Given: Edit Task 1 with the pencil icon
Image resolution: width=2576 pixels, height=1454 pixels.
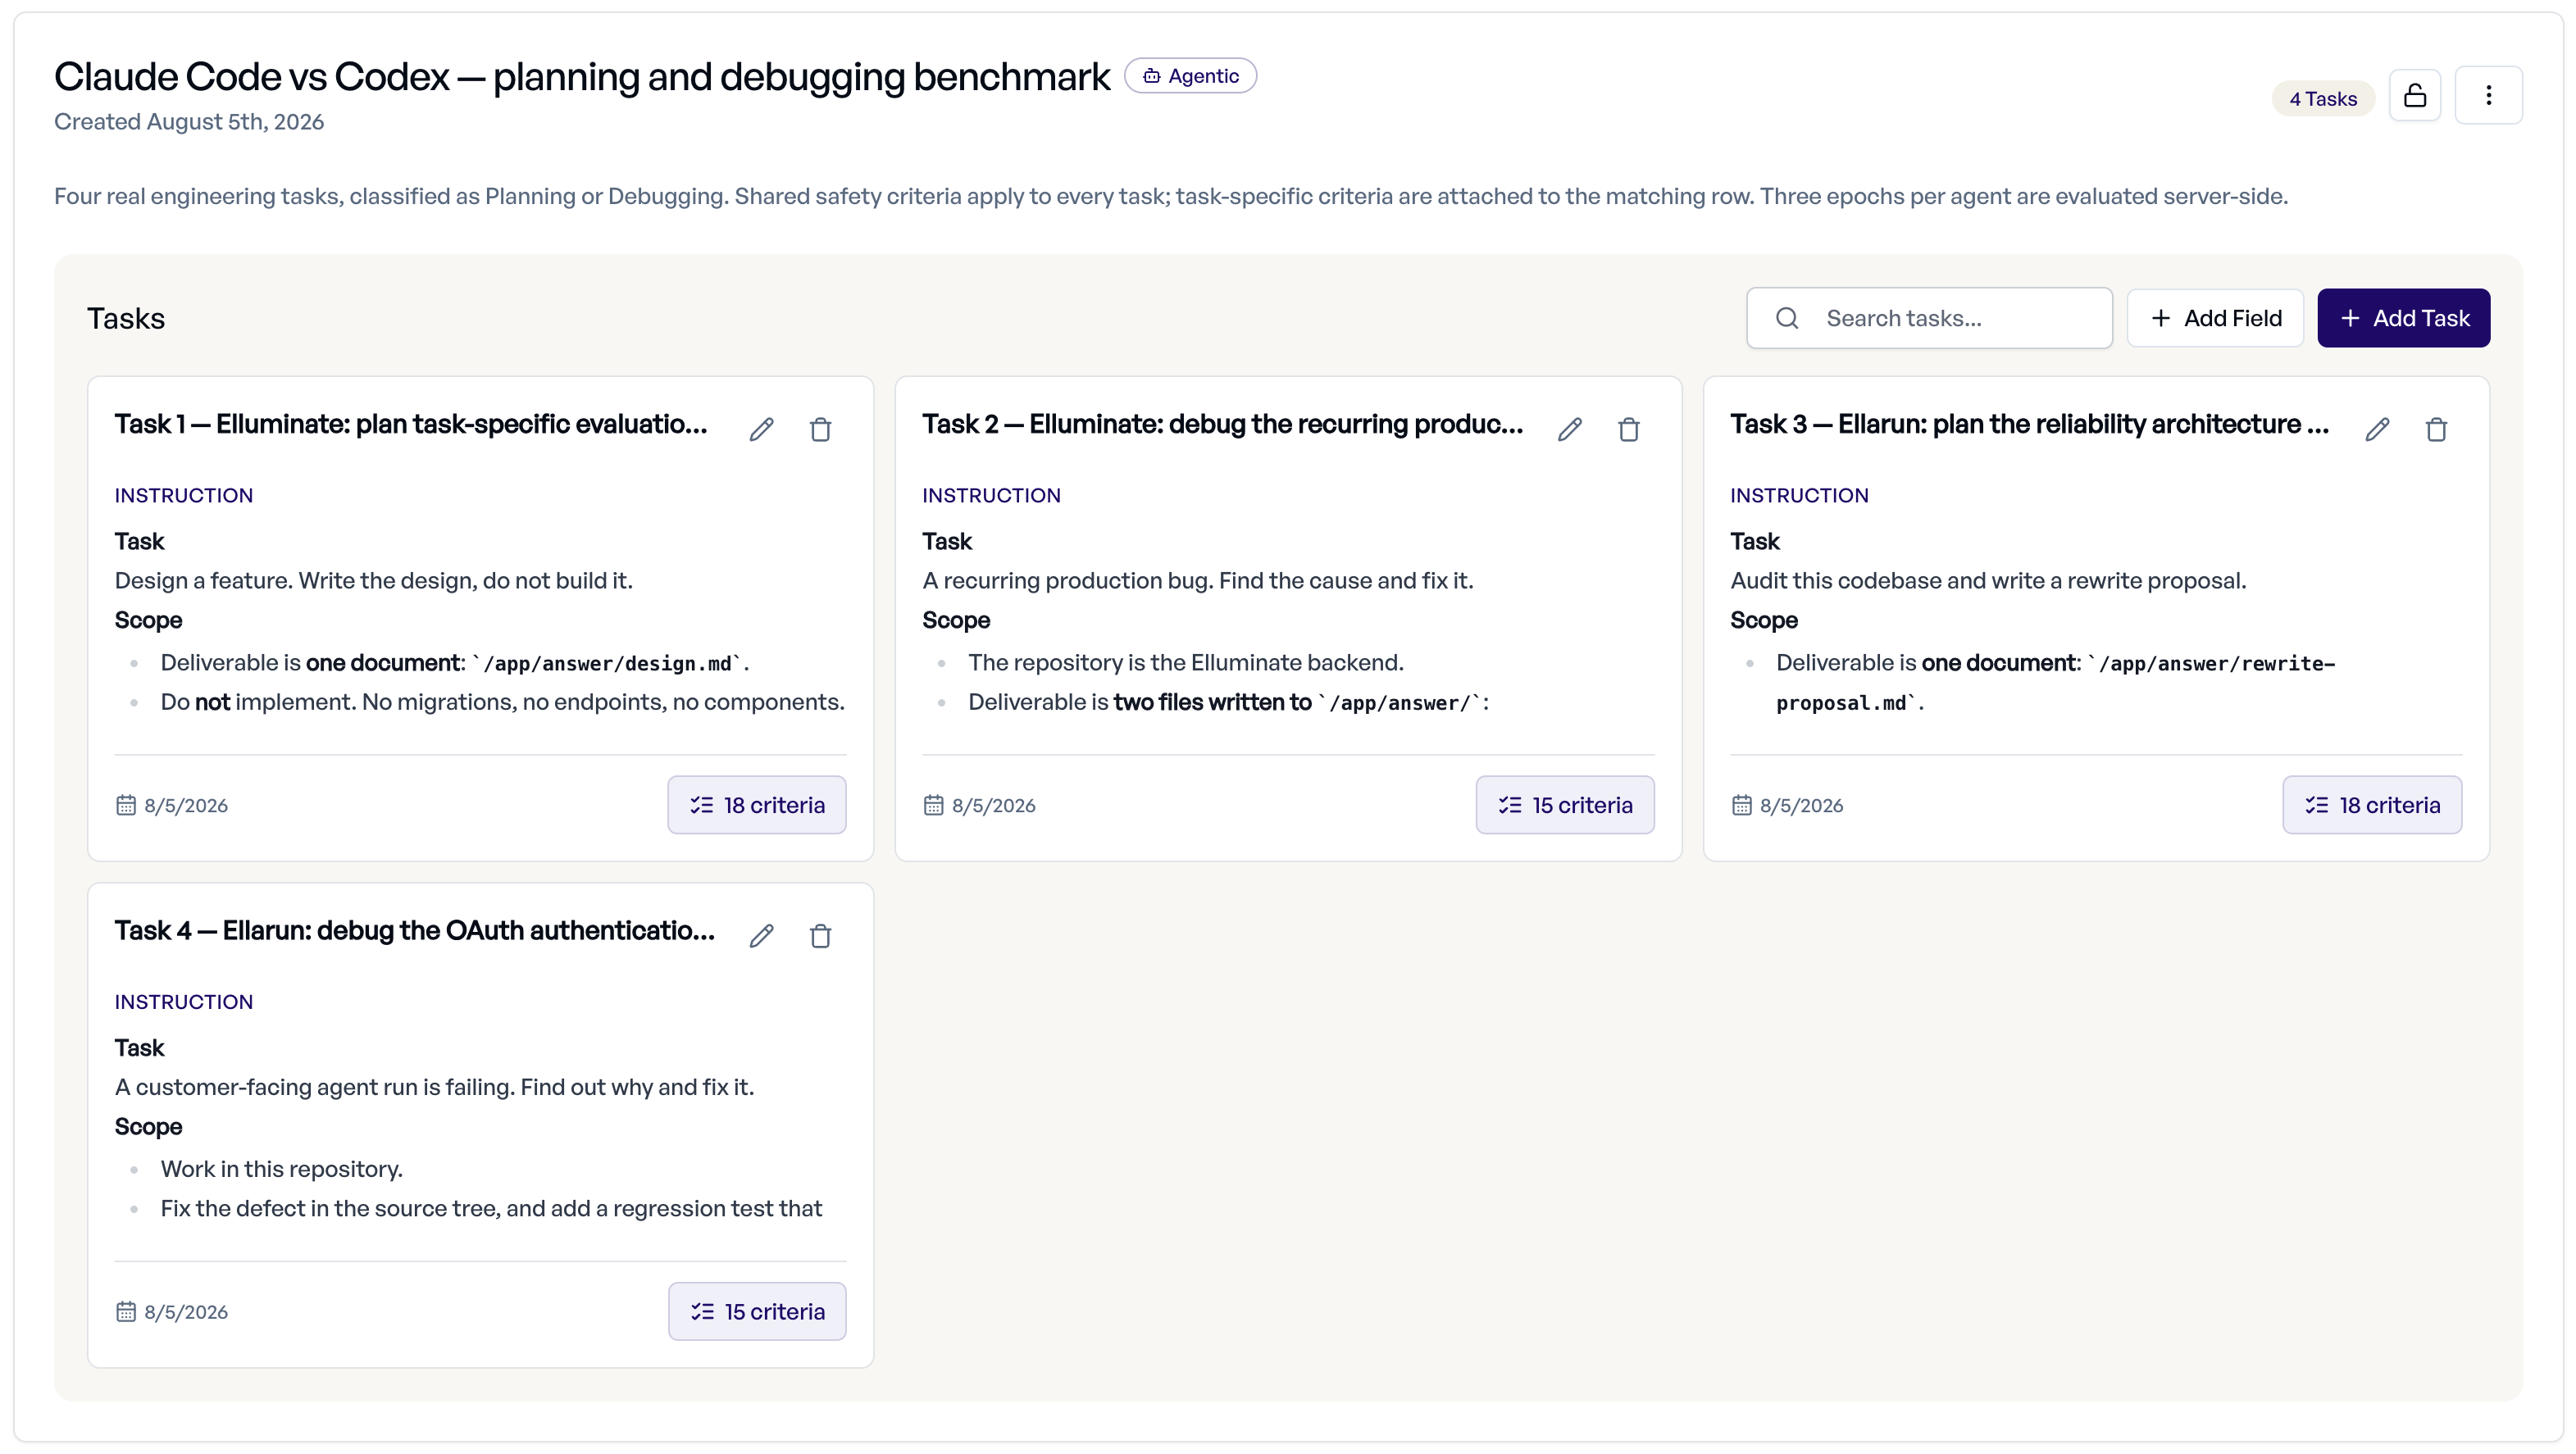Looking at the screenshot, I should coord(761,429).
